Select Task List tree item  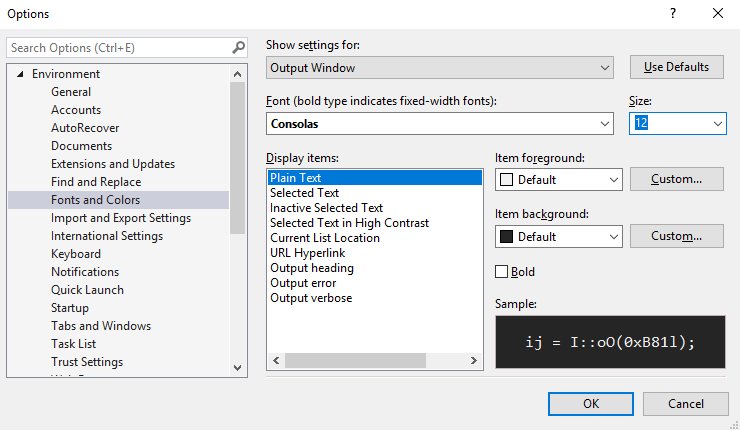73,344
